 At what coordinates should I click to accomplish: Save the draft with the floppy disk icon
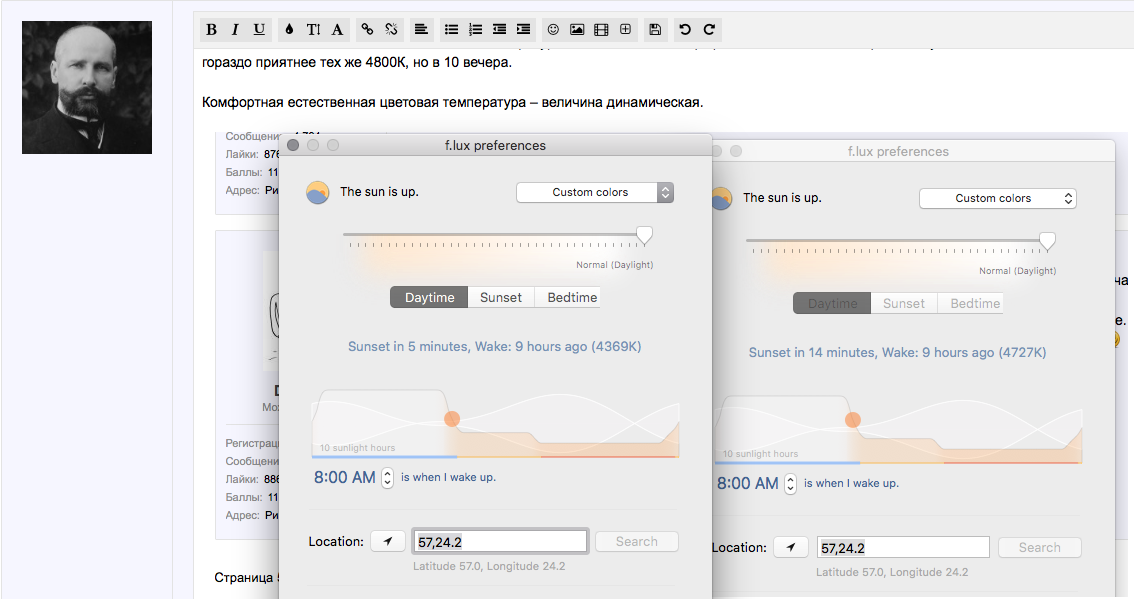coord(655,30)
